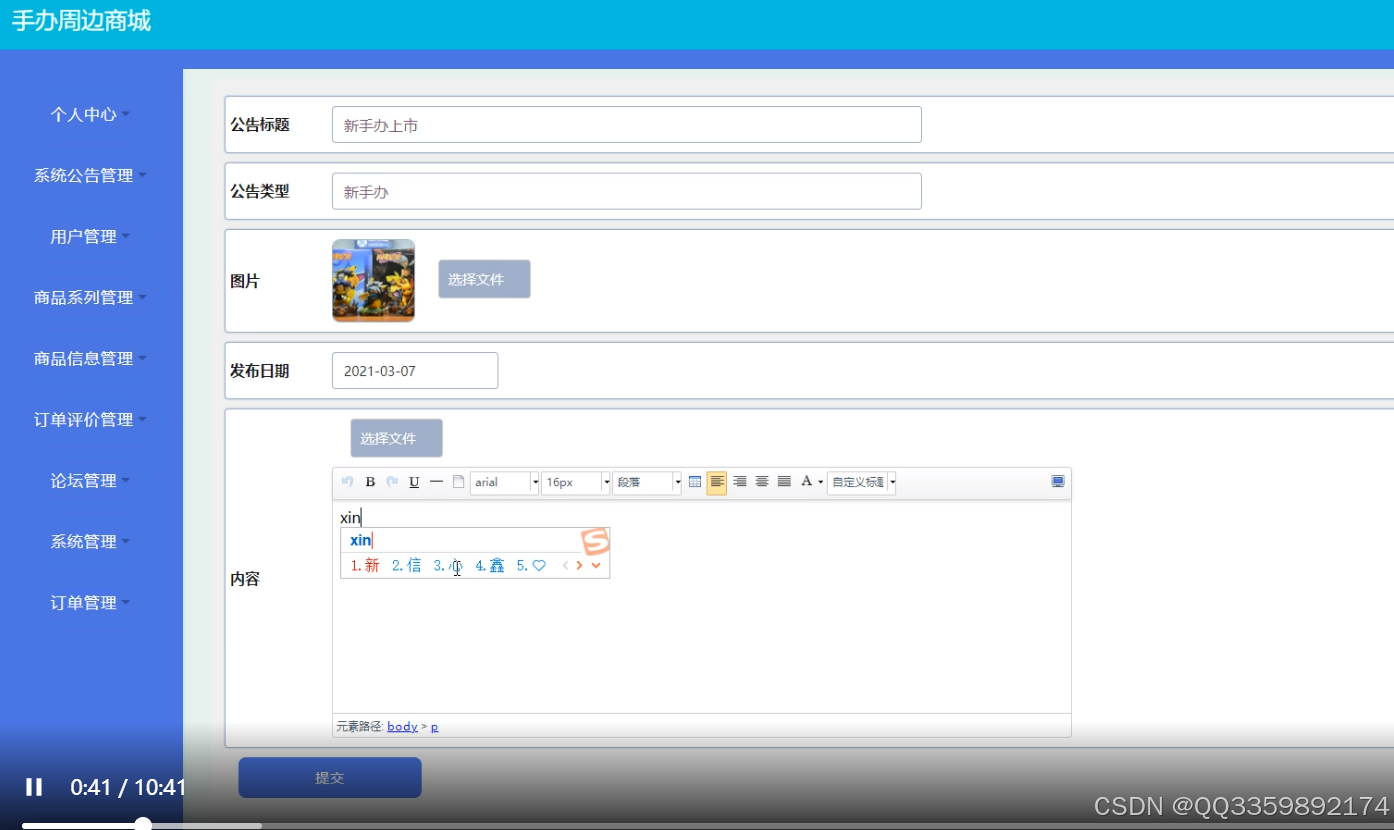Open the 段落 paragraph format dropdown

(x=678, y=482)
